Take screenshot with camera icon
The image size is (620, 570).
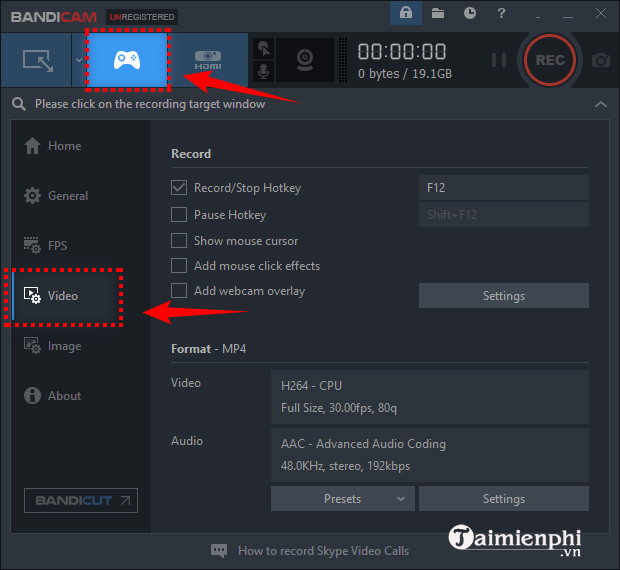coord(600,60)
